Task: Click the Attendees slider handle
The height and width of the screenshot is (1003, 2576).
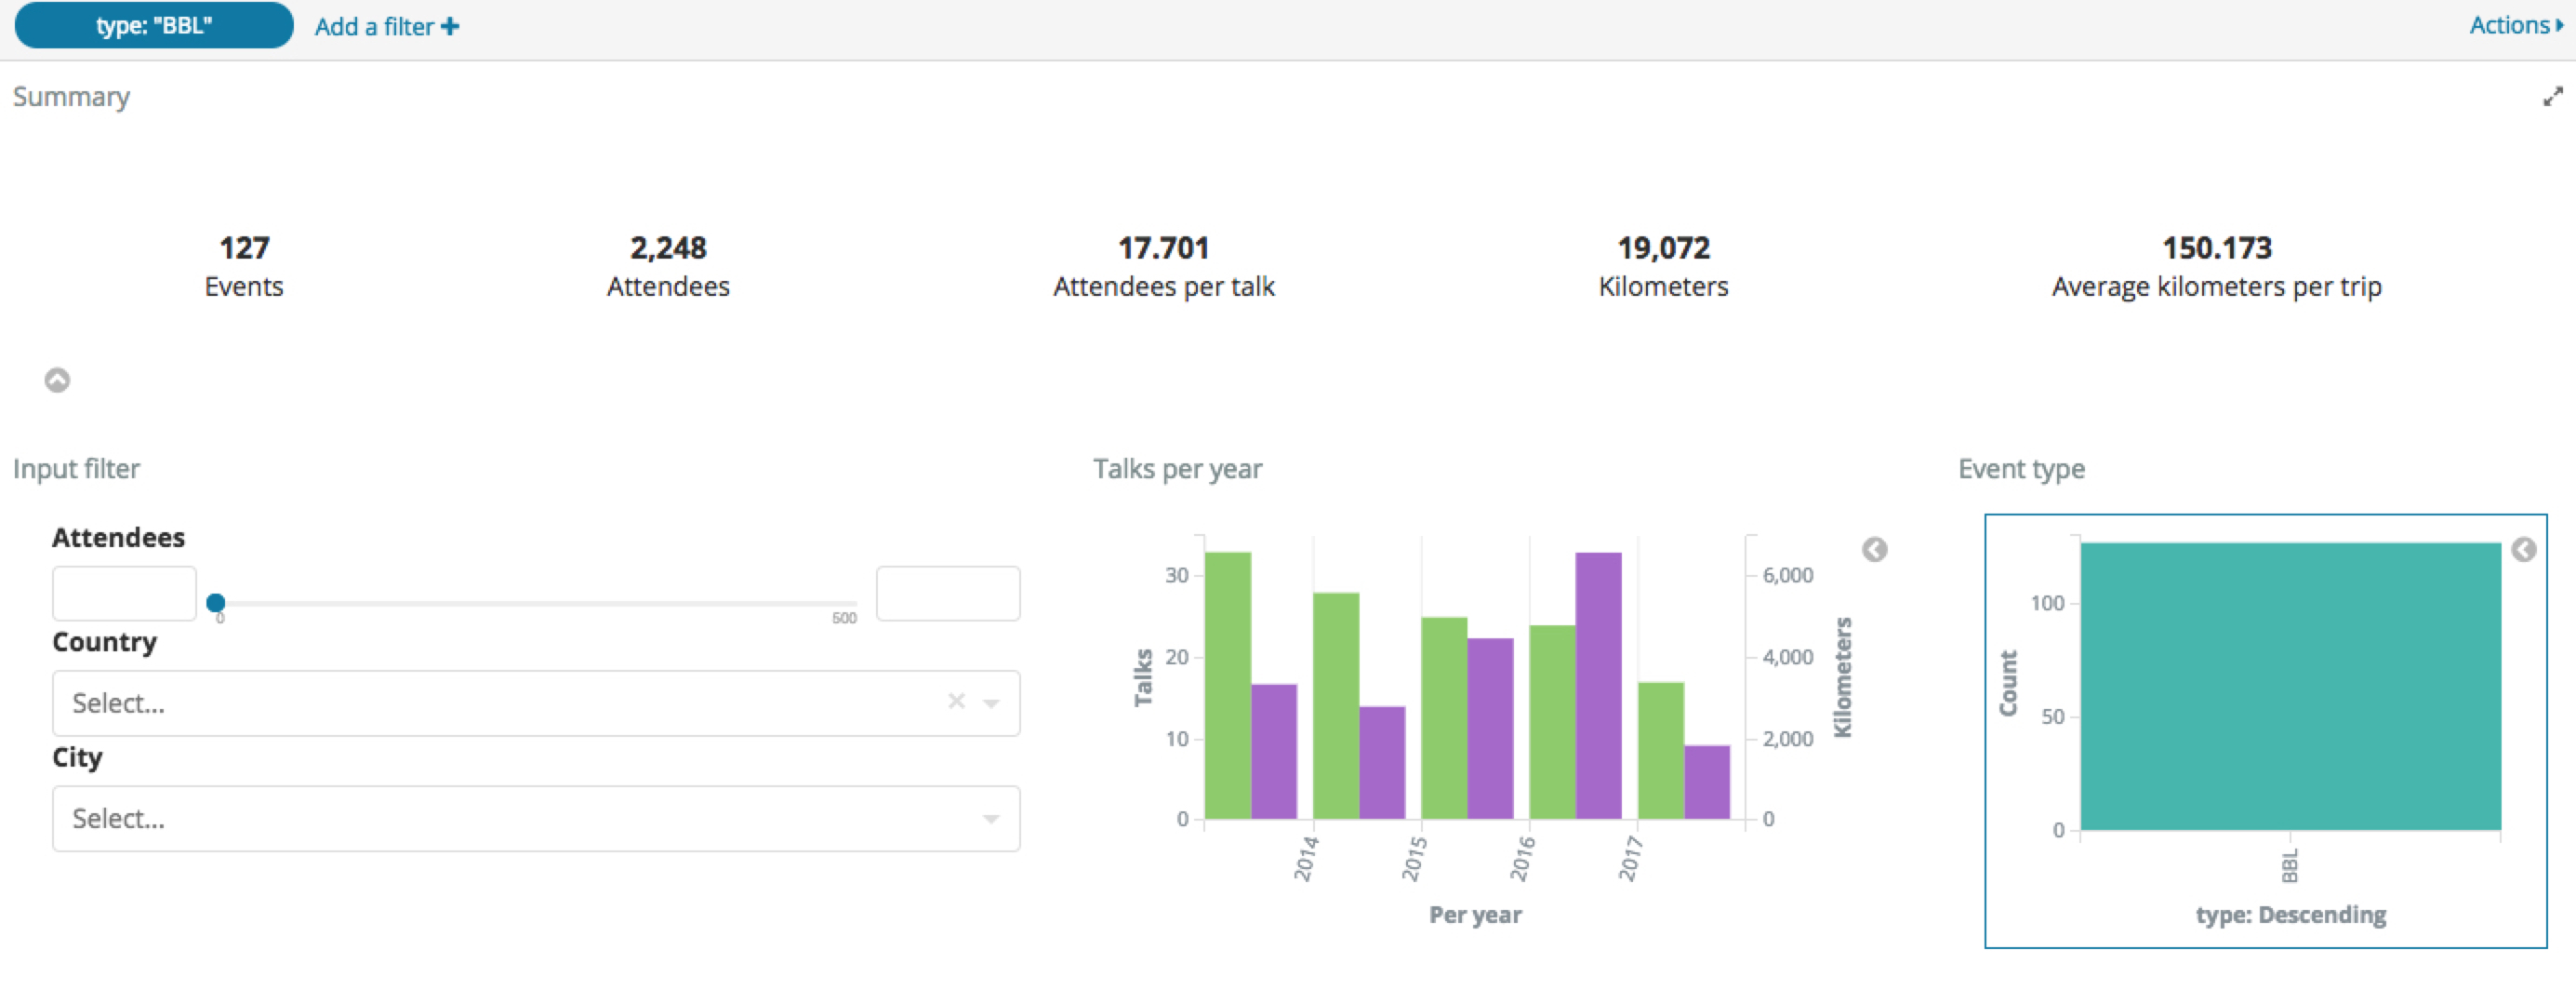Action: 216,603
